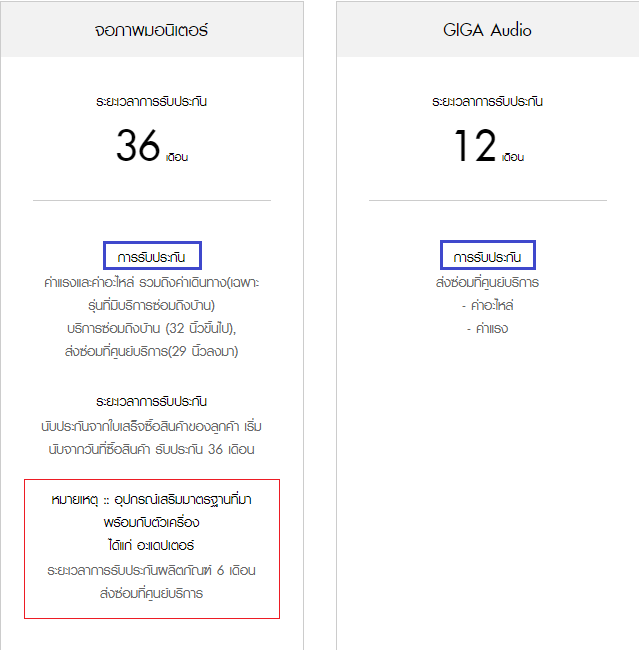Click the red-bordered หมายเหตุ note box
The width and height of the screenshot is (639, 650).
(x=152, y=549)
